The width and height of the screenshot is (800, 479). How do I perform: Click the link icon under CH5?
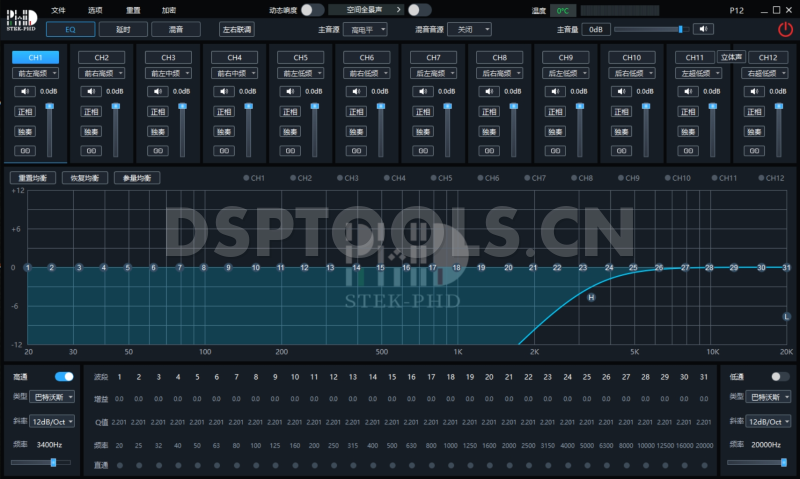pos(290,150)
